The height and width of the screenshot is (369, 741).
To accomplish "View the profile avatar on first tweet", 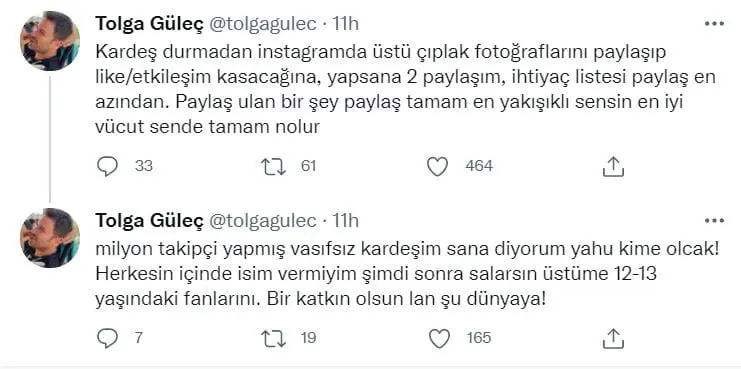I will point(50,41).
